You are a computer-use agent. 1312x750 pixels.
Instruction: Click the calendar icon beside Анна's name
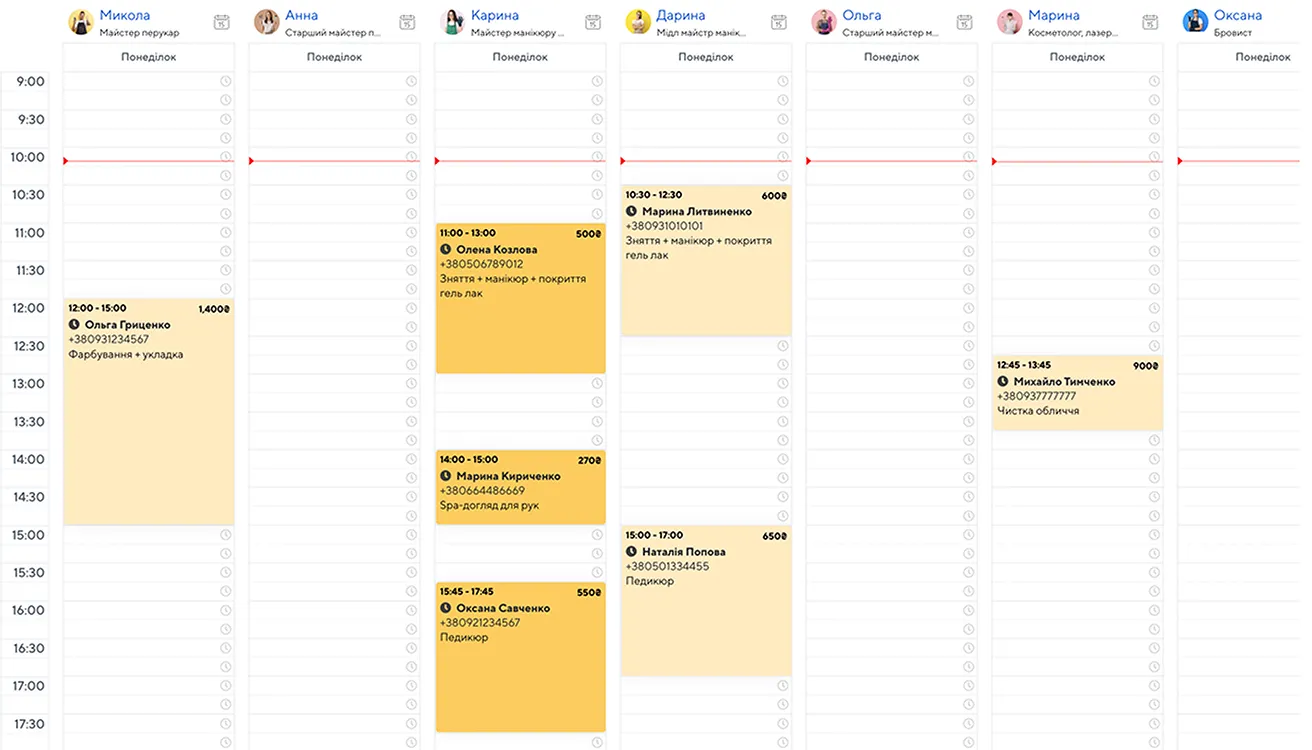point(407,22)
